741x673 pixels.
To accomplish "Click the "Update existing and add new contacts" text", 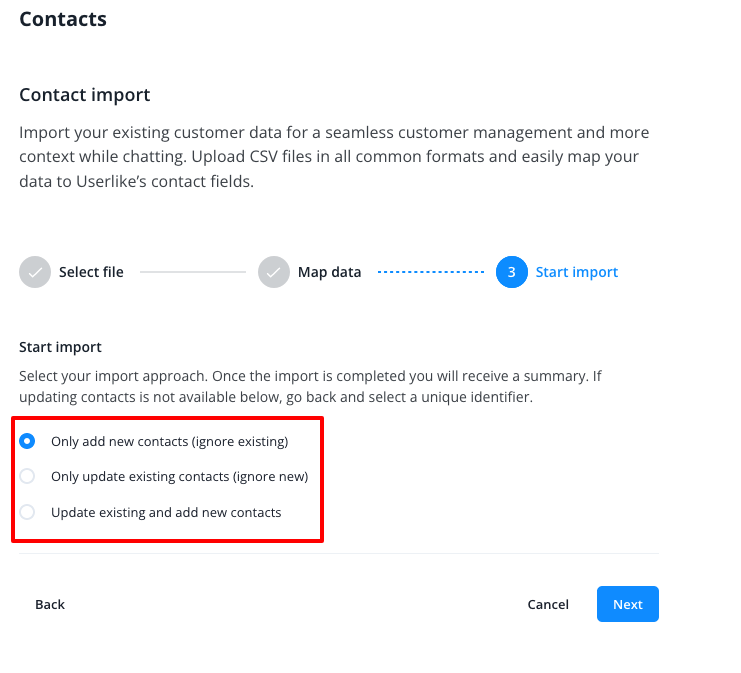I will click(166, 512).
